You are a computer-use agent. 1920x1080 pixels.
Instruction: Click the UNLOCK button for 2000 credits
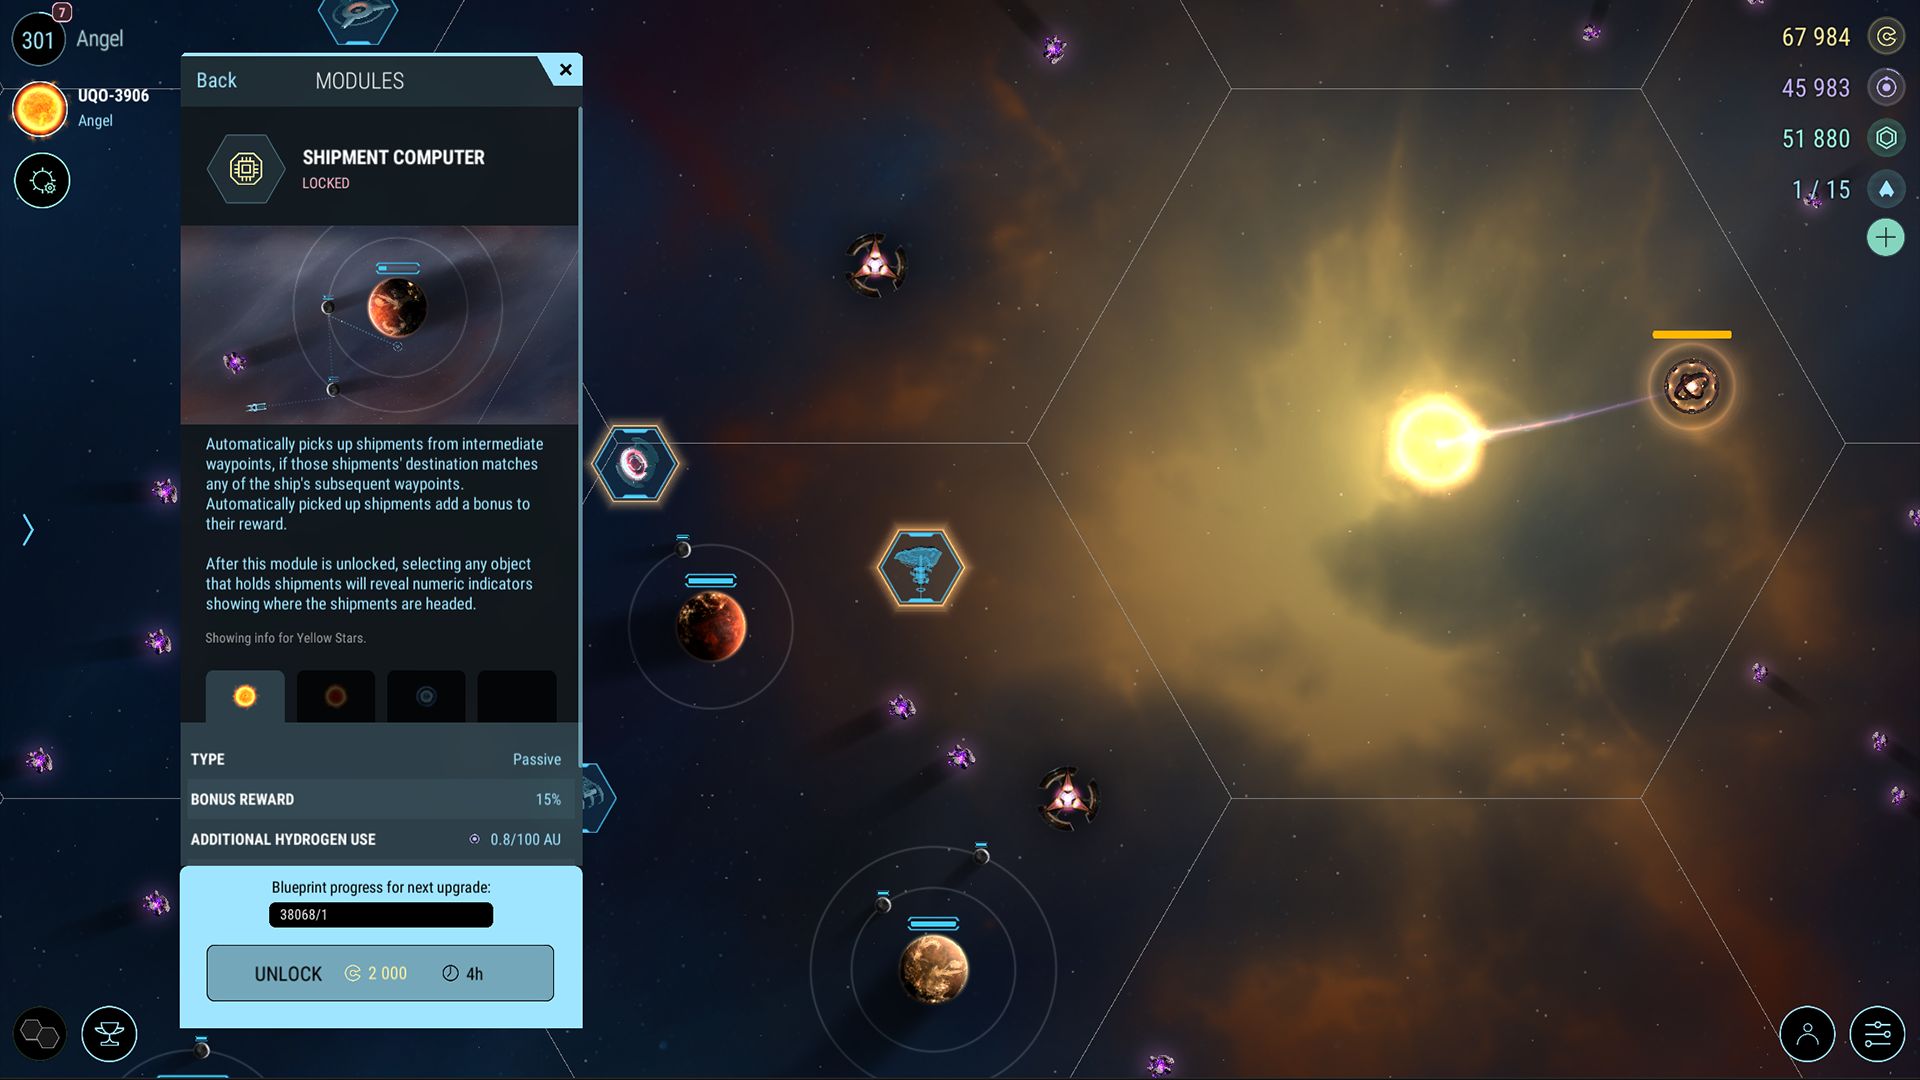point(380,973)
